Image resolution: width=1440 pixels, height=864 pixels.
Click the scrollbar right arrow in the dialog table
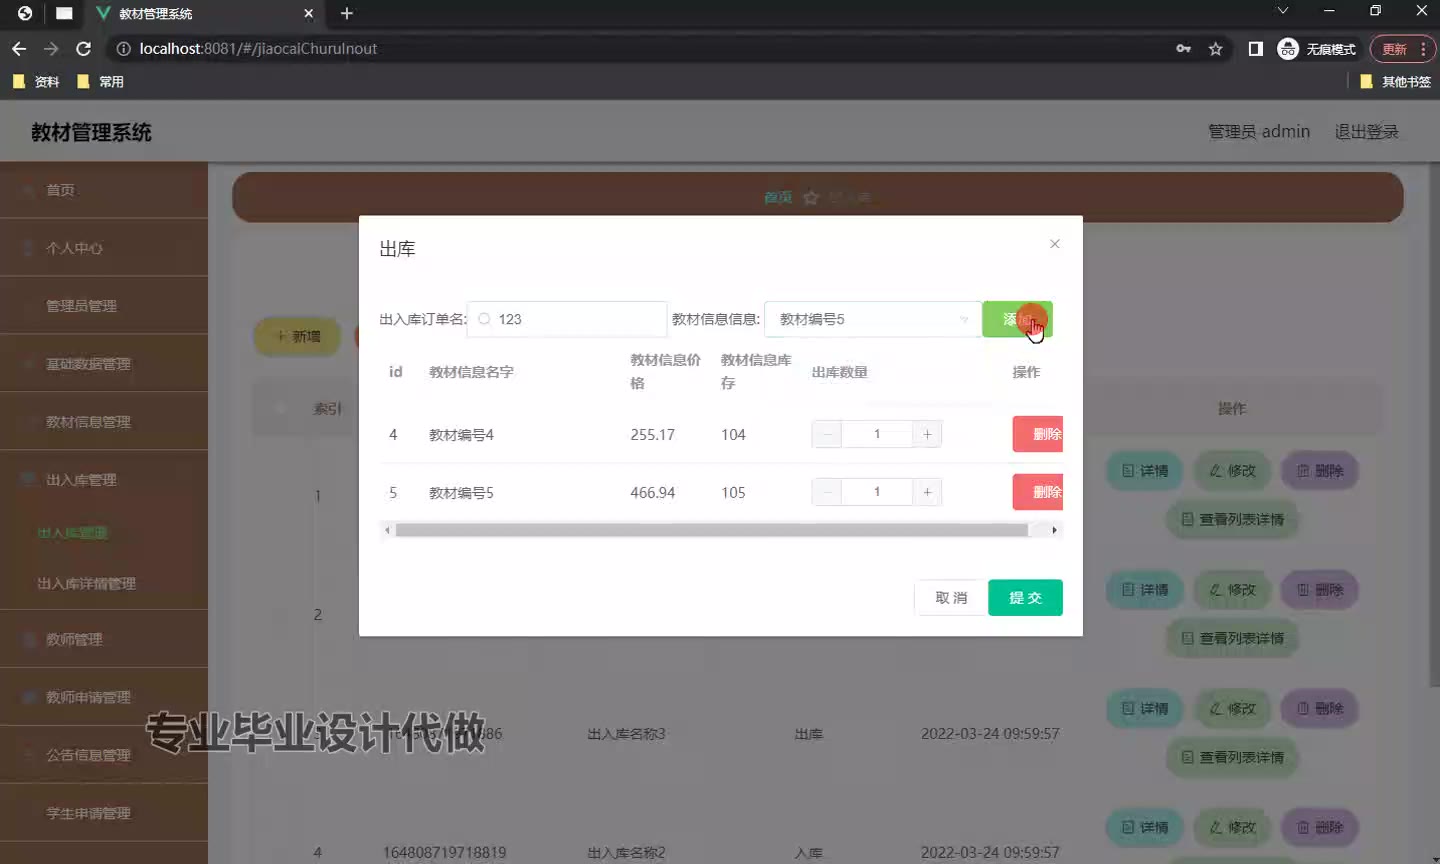(x=1054, y=530)
